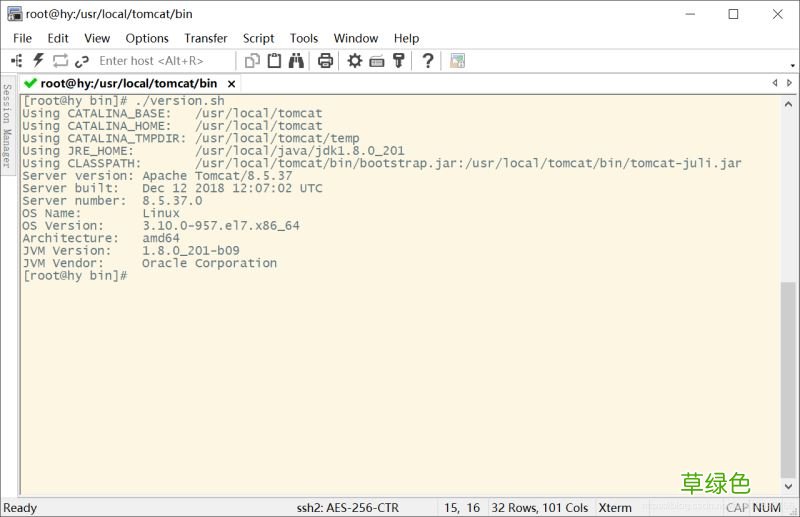Viewport: 800px width, 517px height.
Task: Click the 'OS Version:' output line
Action: click(161, 226)
